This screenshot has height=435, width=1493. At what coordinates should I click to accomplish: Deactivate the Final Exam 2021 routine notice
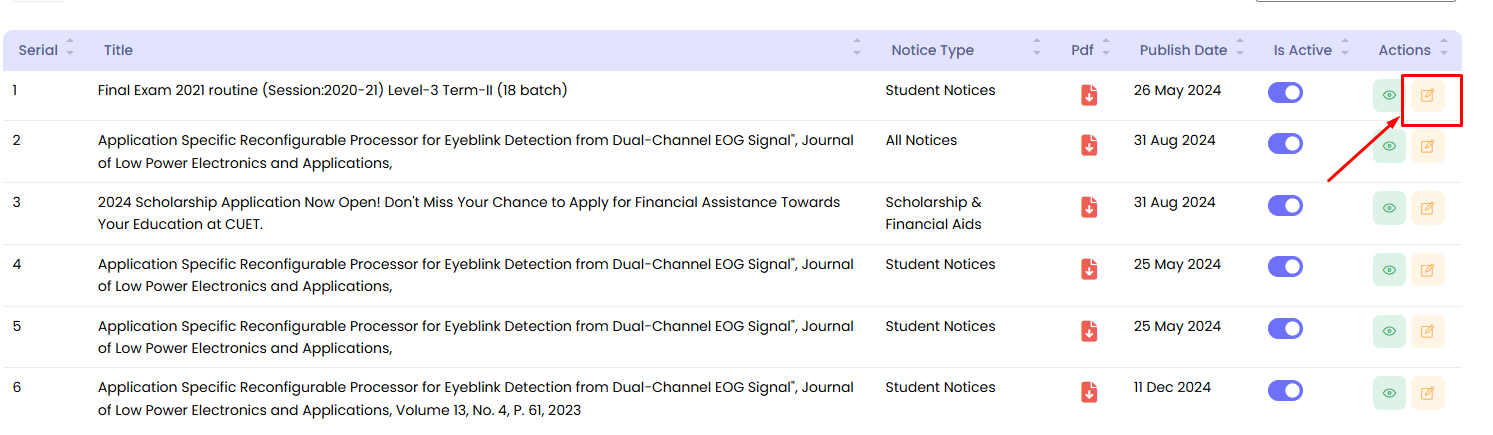point(1285,92)
